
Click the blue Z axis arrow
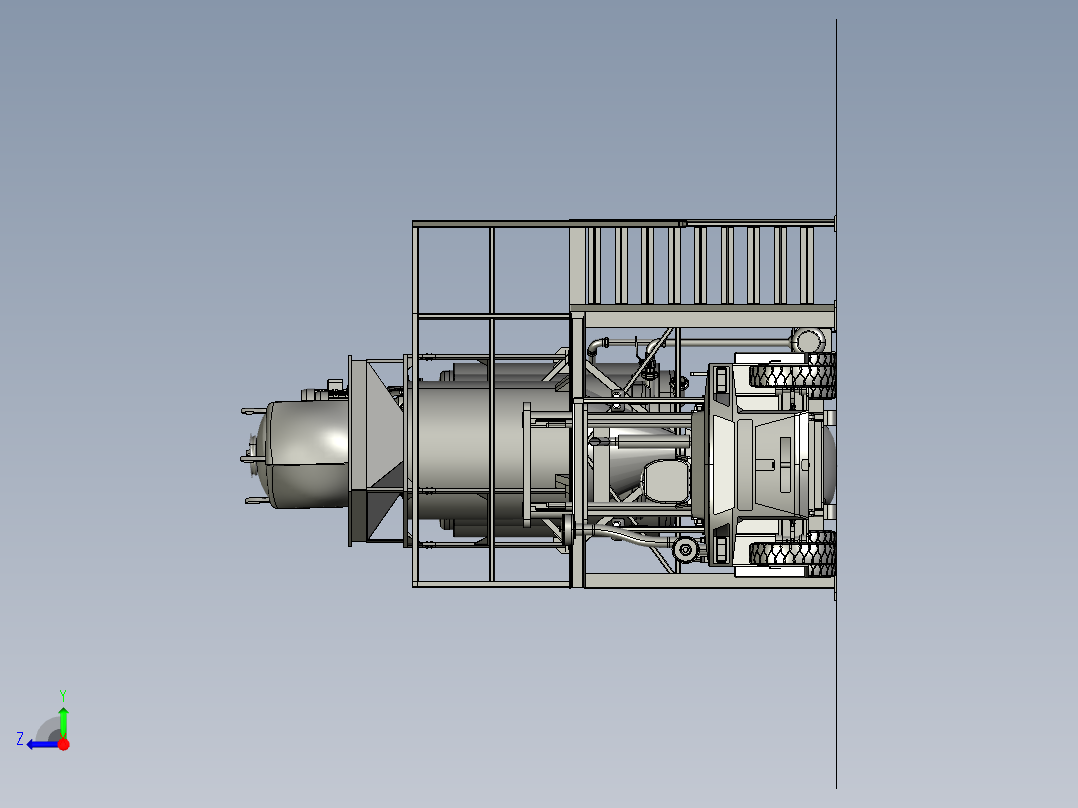click(x=41, y=745)
